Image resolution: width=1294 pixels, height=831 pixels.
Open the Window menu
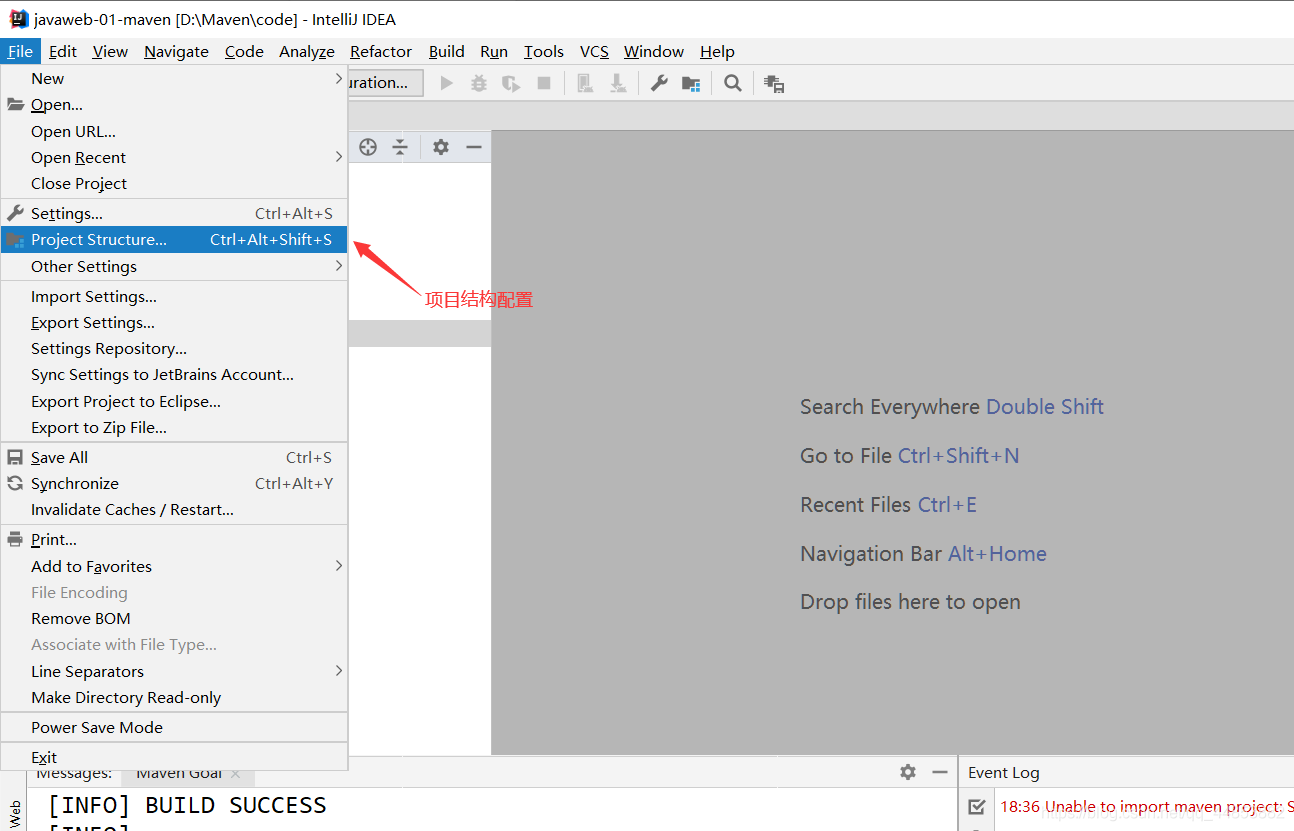click(x=654, y=51)
